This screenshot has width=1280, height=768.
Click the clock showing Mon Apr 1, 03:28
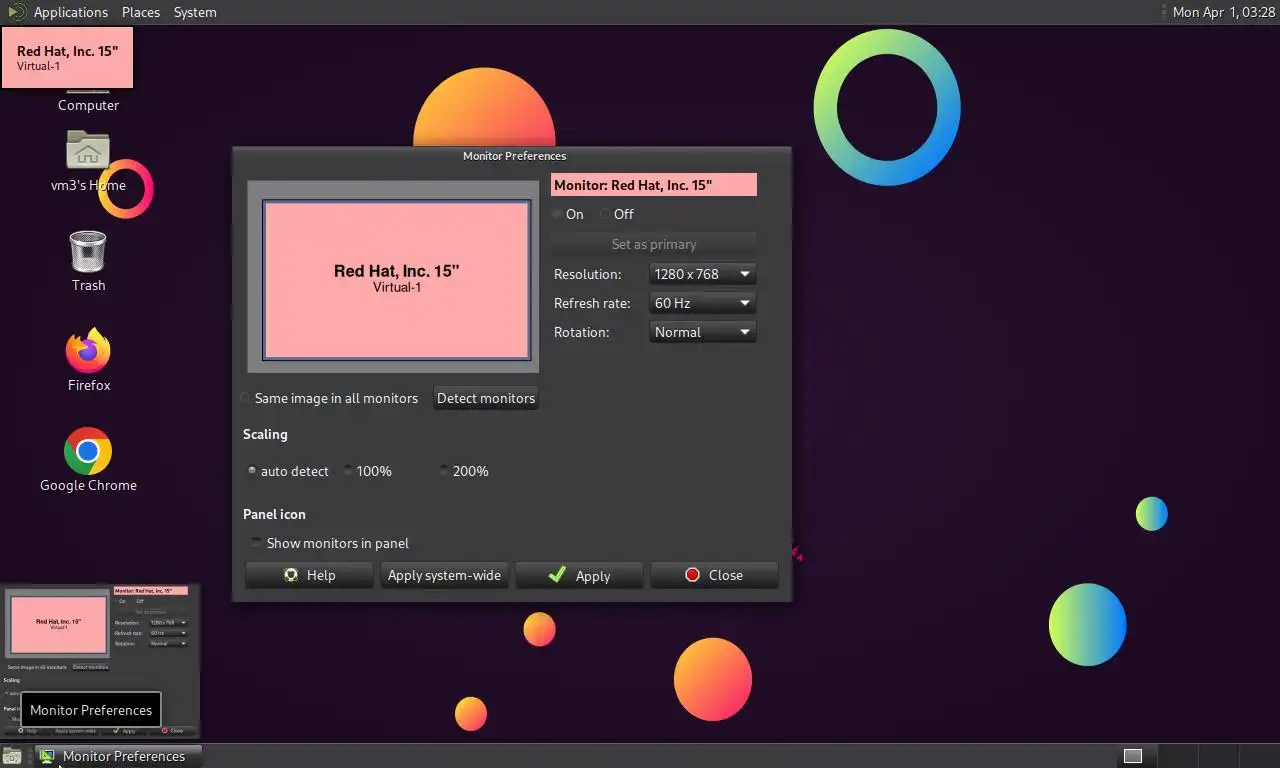1223,12
